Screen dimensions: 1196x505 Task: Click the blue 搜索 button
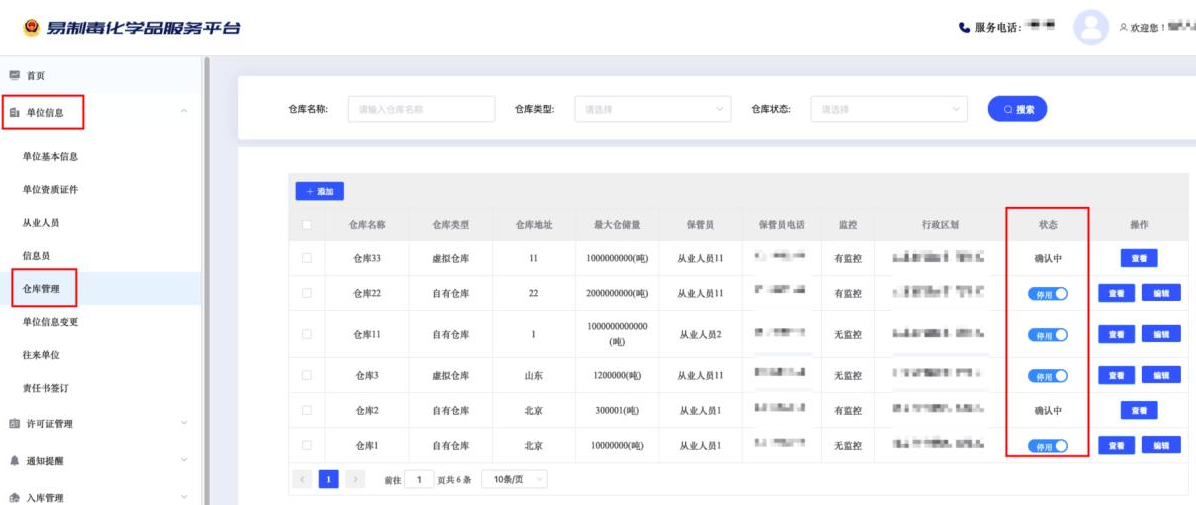(1017, 109)
